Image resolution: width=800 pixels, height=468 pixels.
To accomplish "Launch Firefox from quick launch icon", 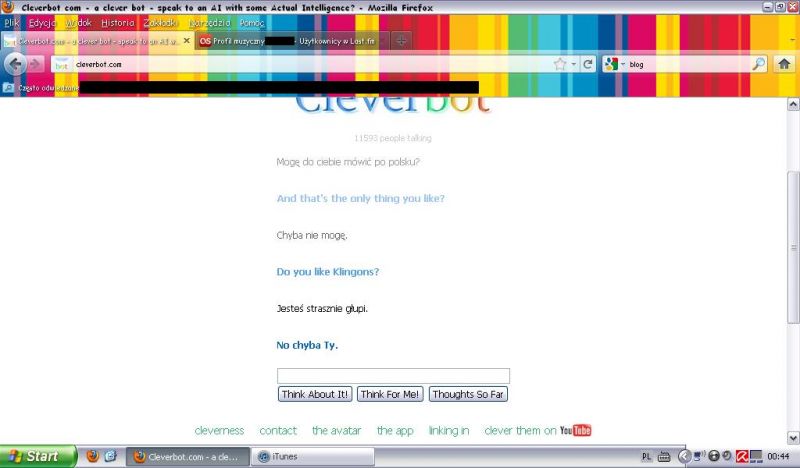I will [92, 456].
